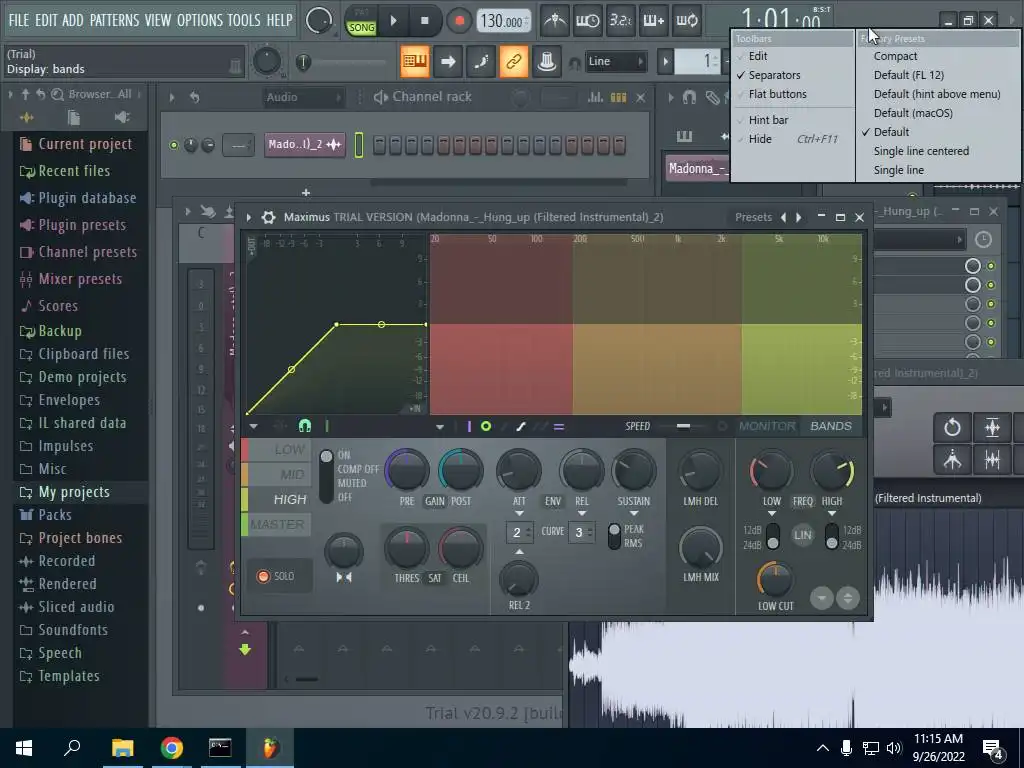
Task: Click the Mado..l)_2 channel button
Action: tap(305, 144)
